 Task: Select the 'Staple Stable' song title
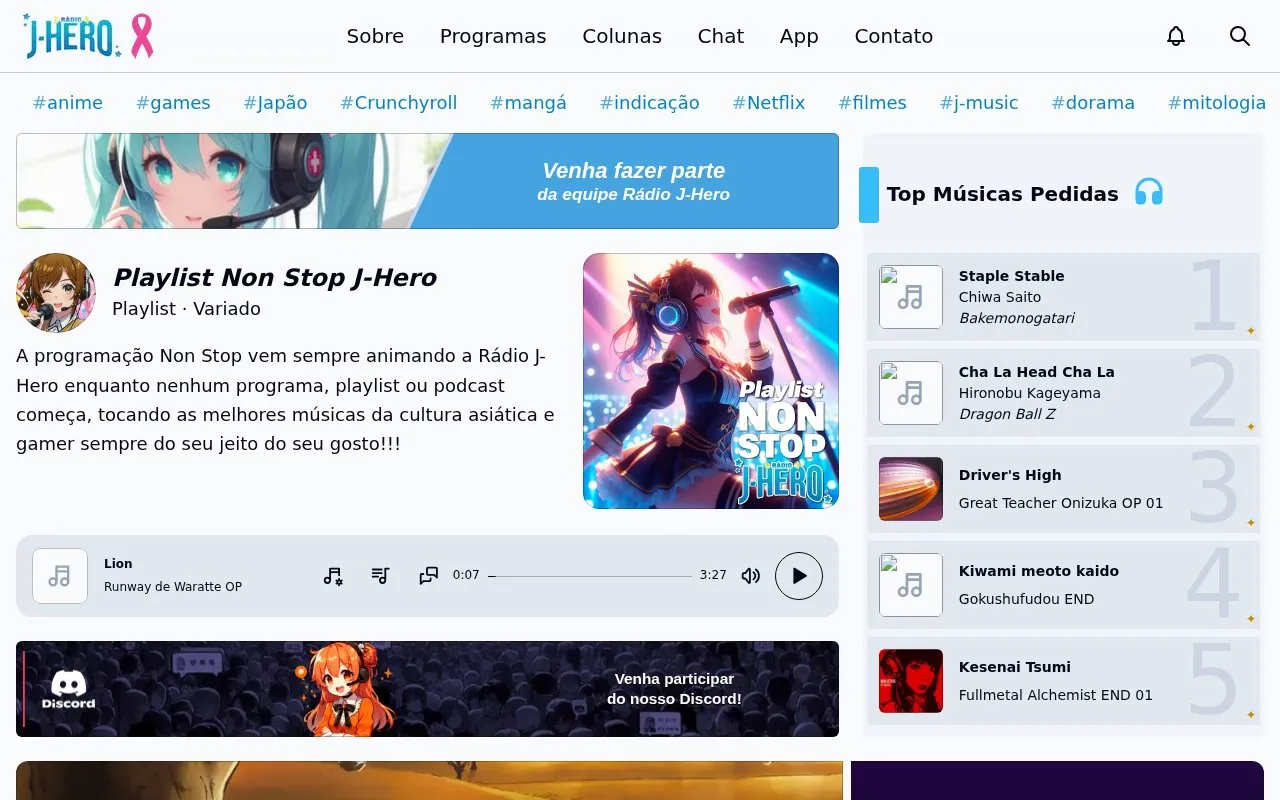pos(1011,276)
